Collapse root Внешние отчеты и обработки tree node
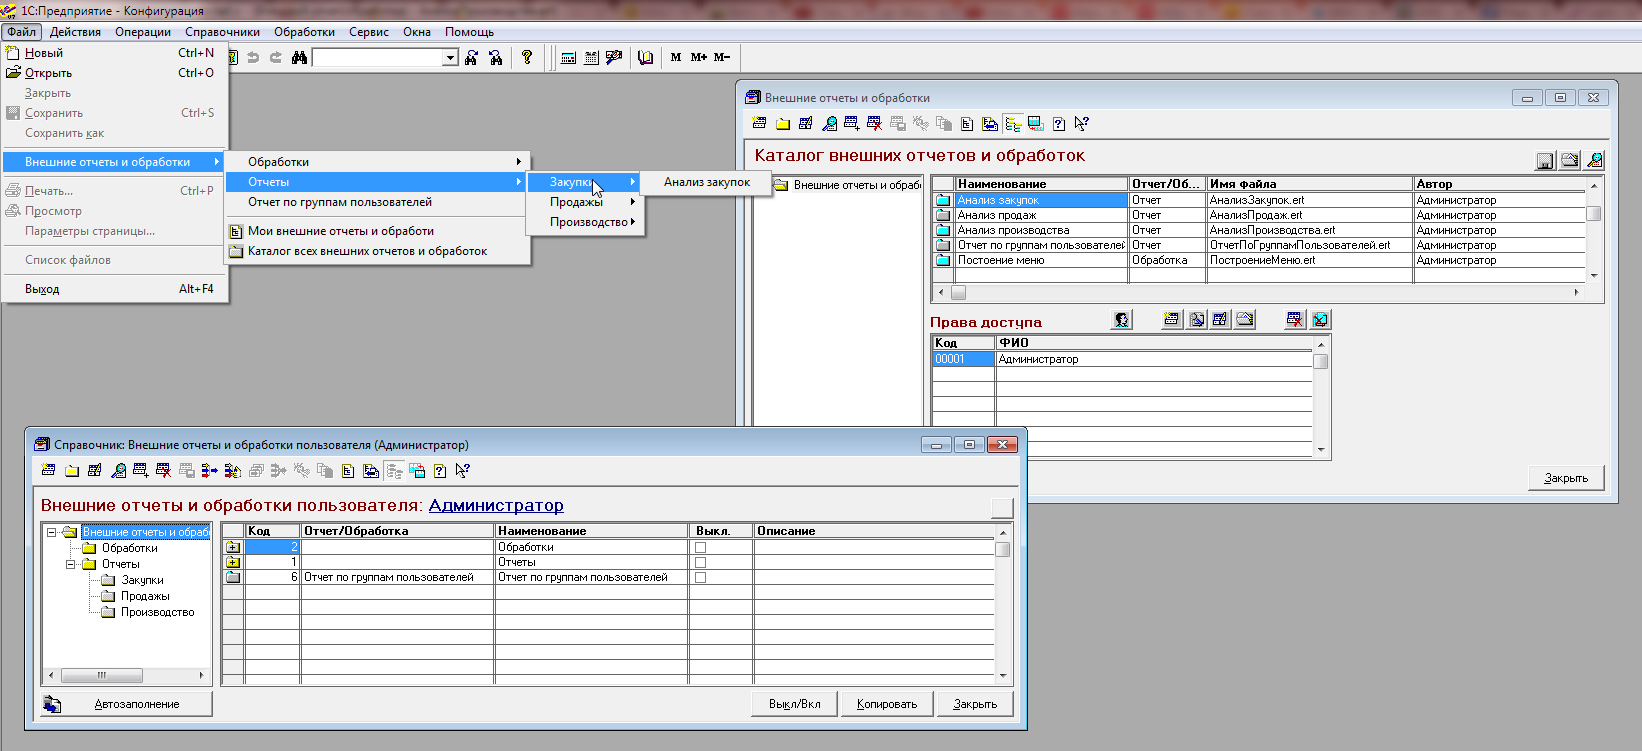 coord(51,532)
